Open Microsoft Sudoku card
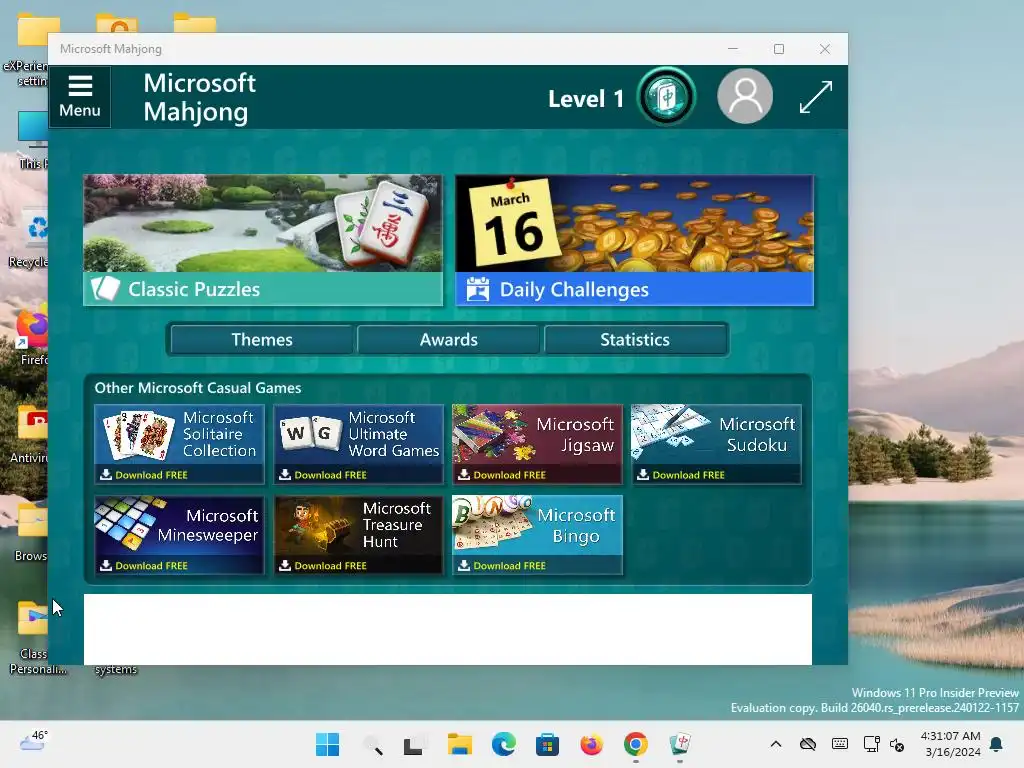This screenshot has height=768, width=1024. 716,444
